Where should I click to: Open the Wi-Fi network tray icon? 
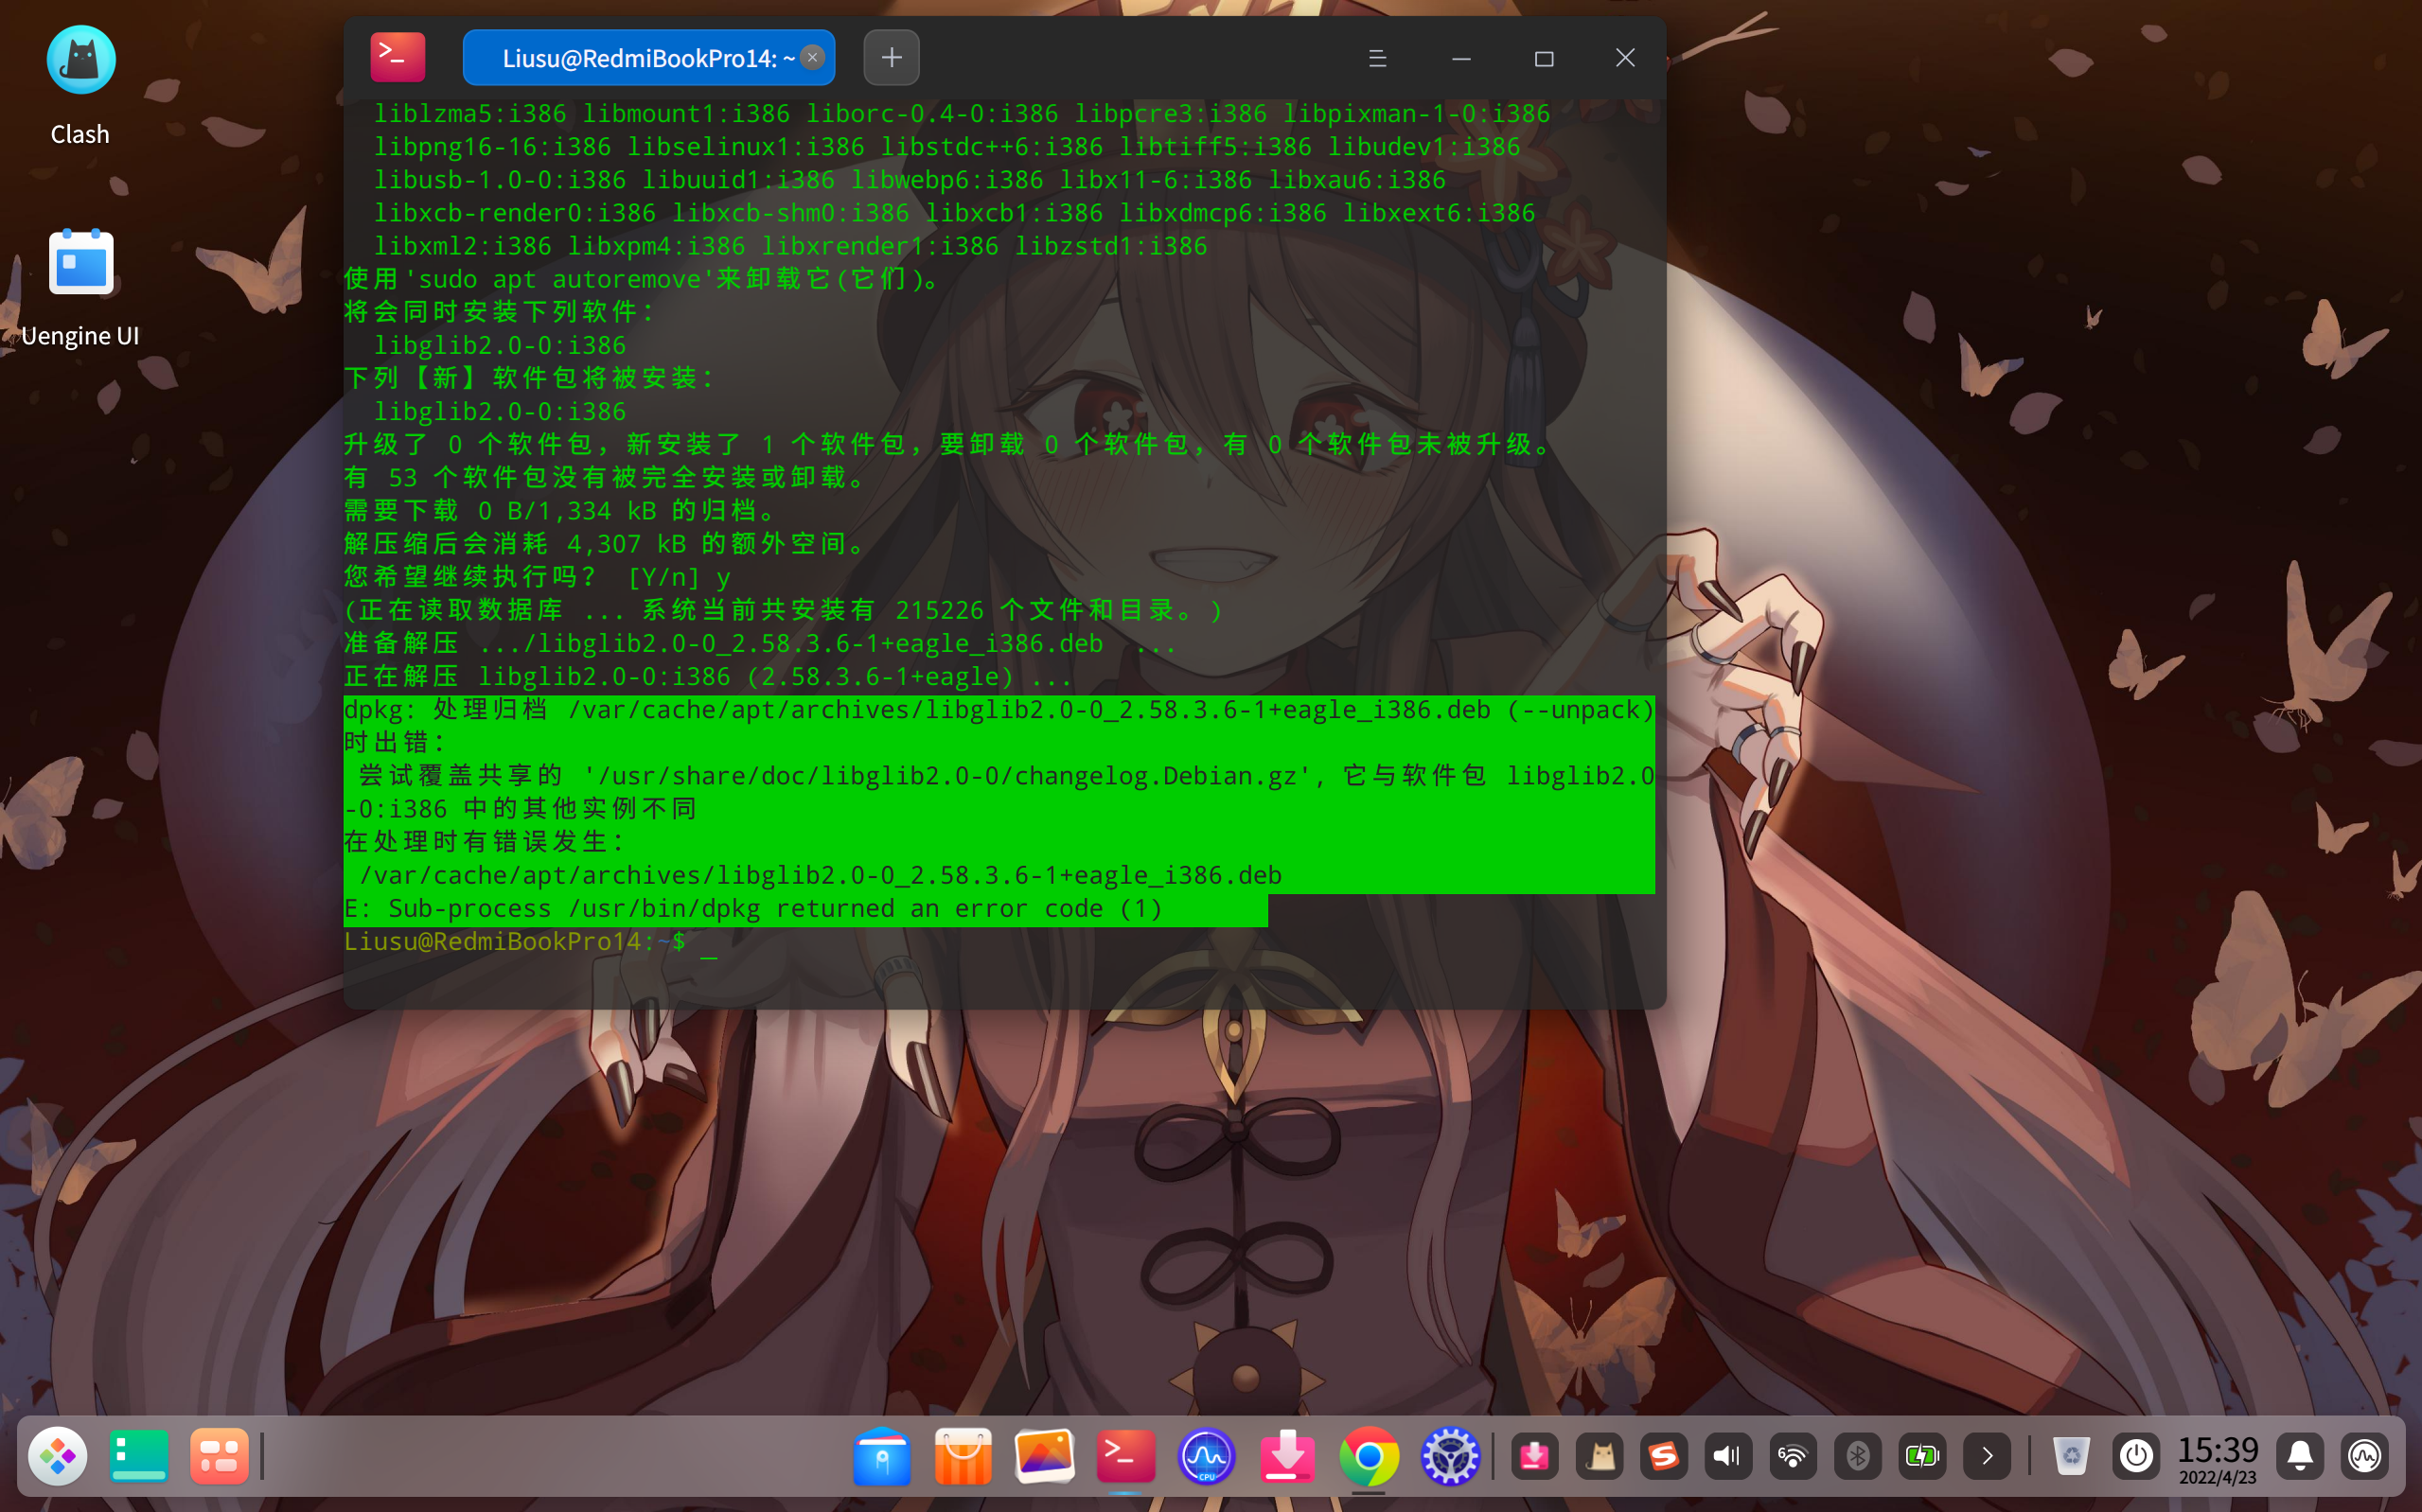[1793, 1456]
